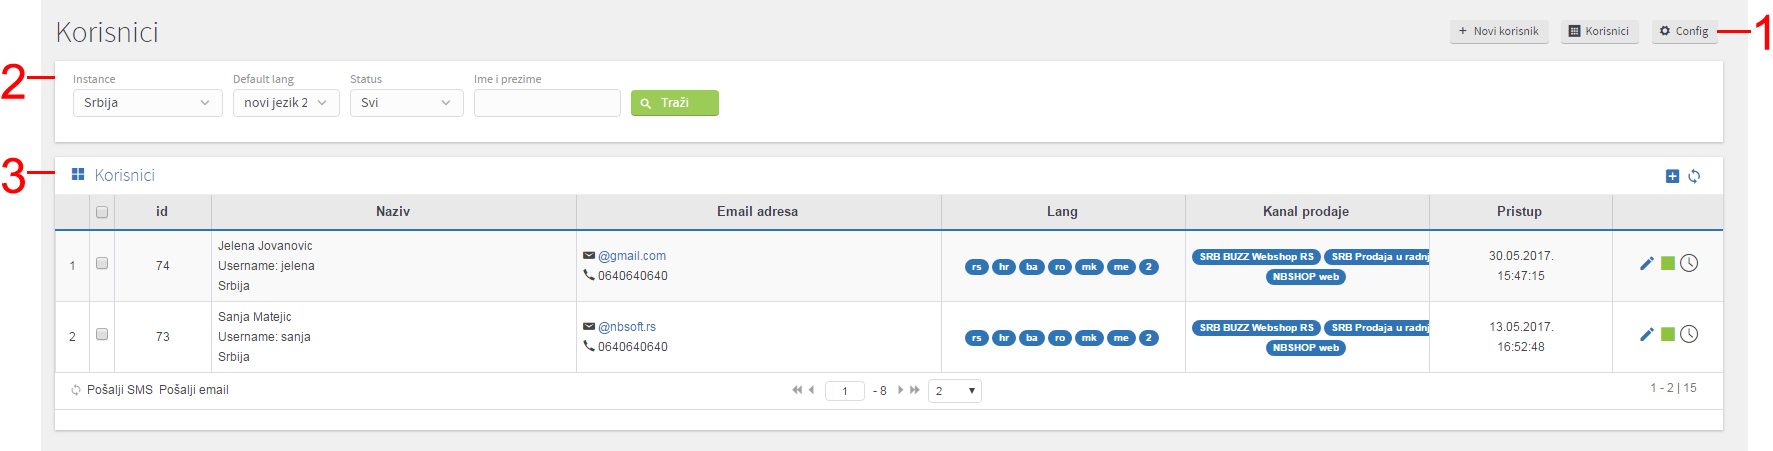The height and width of the screenshot is (451, 1773).
Task: Click the green status square for Jelena Jovanovic
Action: pyautogui.click(x=1668, y=263)
